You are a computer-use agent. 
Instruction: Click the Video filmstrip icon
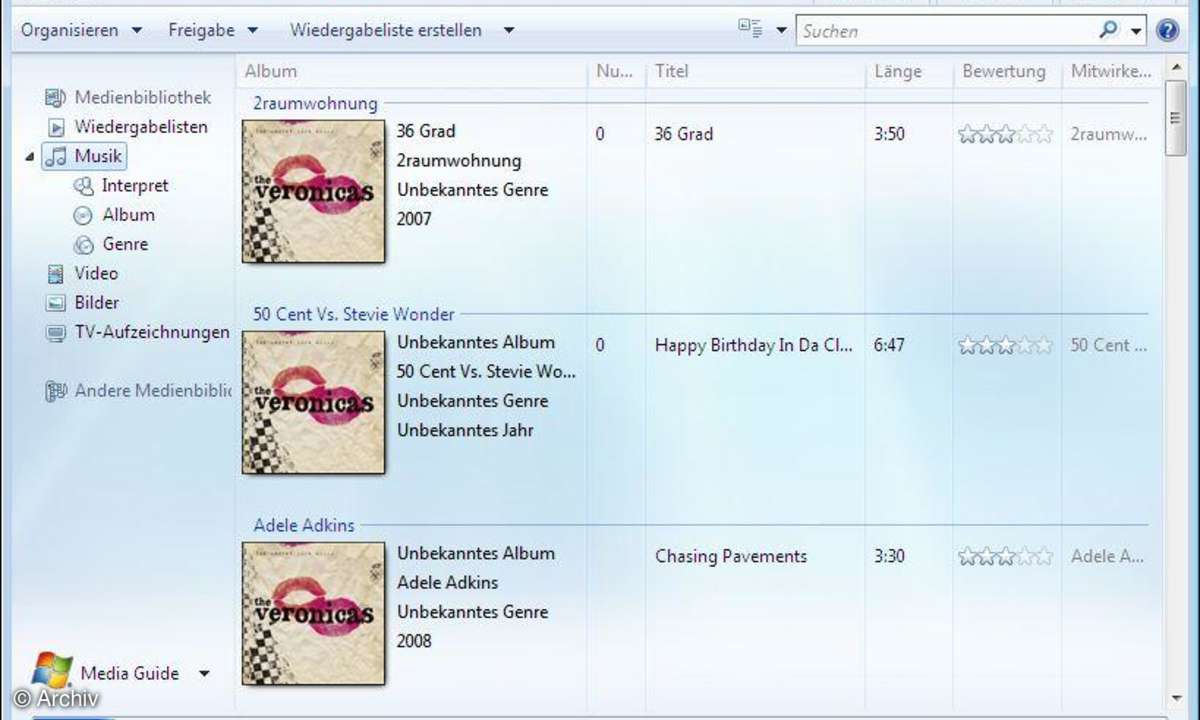tap(56, 274)
